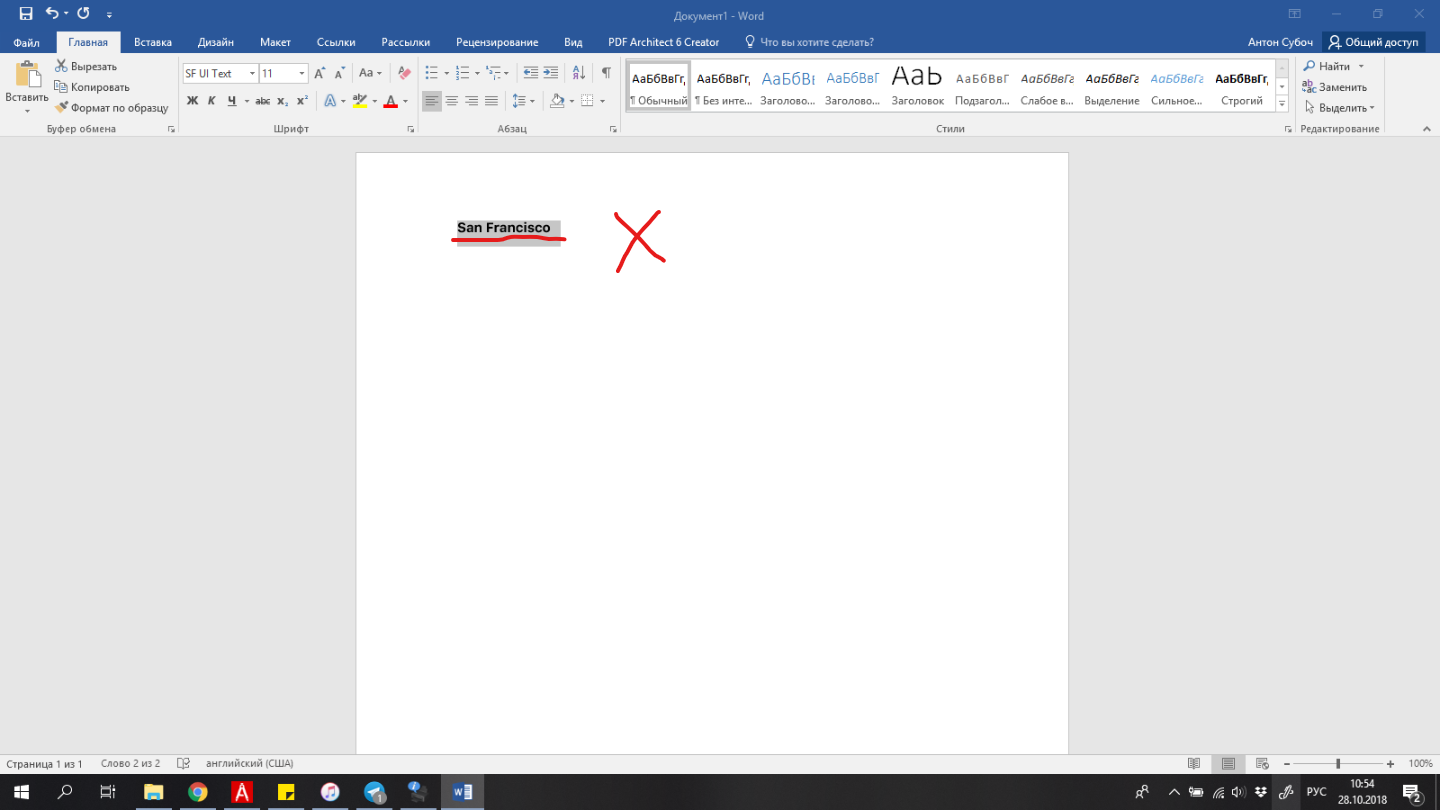Open Общий доступ sharing
The width and height of the screenshot is (1440, 810).
(1372, 42)
